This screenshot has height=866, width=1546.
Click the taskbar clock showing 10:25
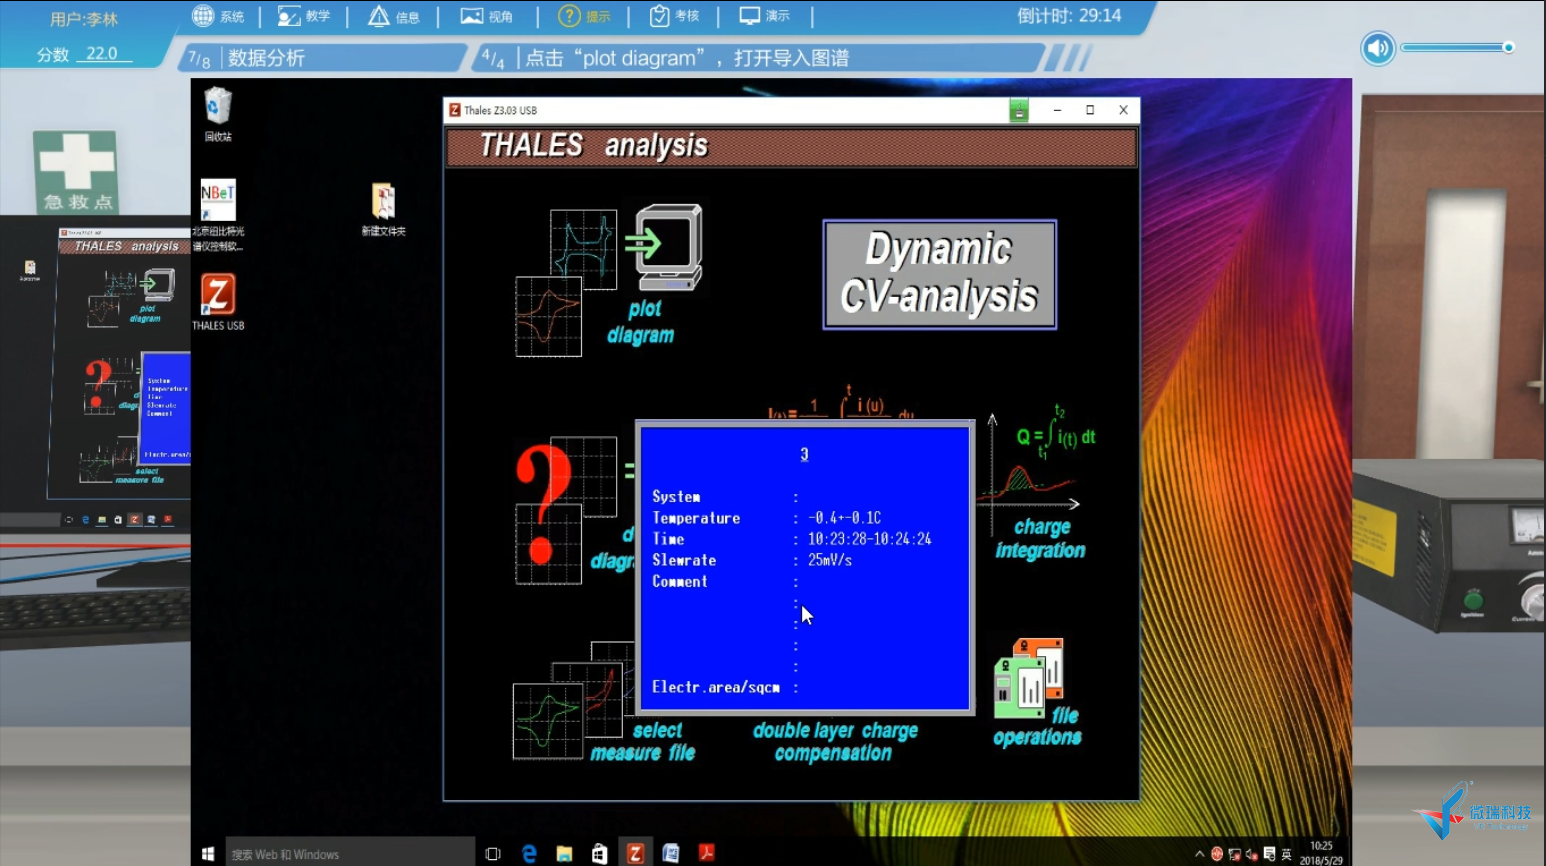[x=1321, y=853]
